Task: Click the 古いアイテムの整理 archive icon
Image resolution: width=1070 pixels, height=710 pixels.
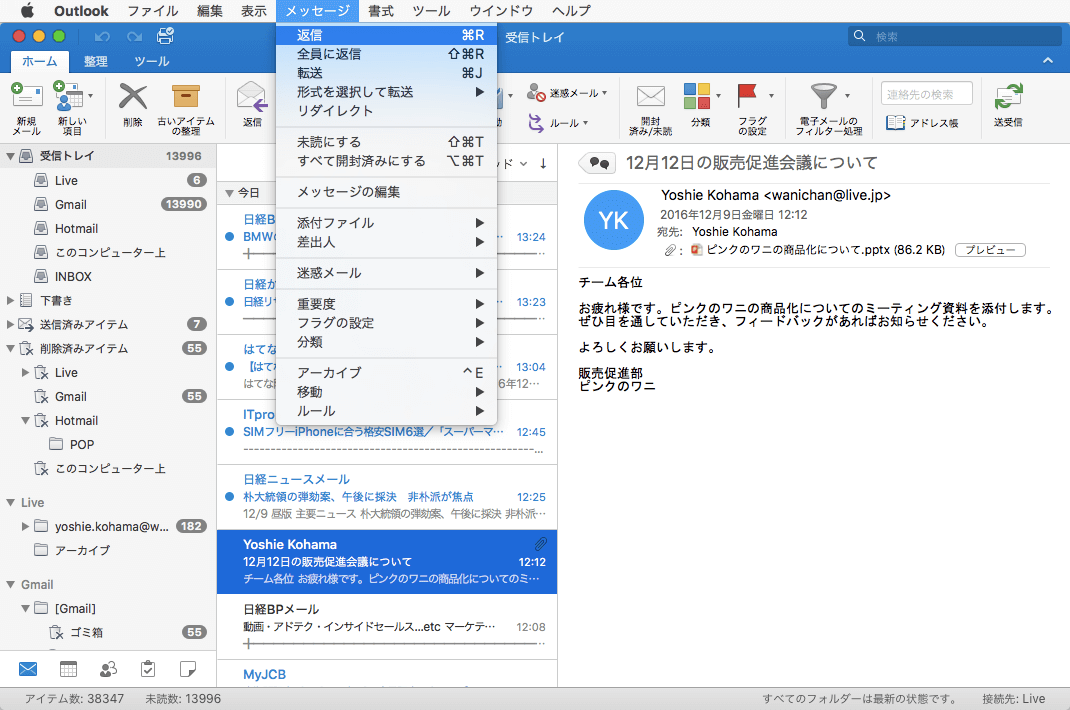Action: coord(186,96)
